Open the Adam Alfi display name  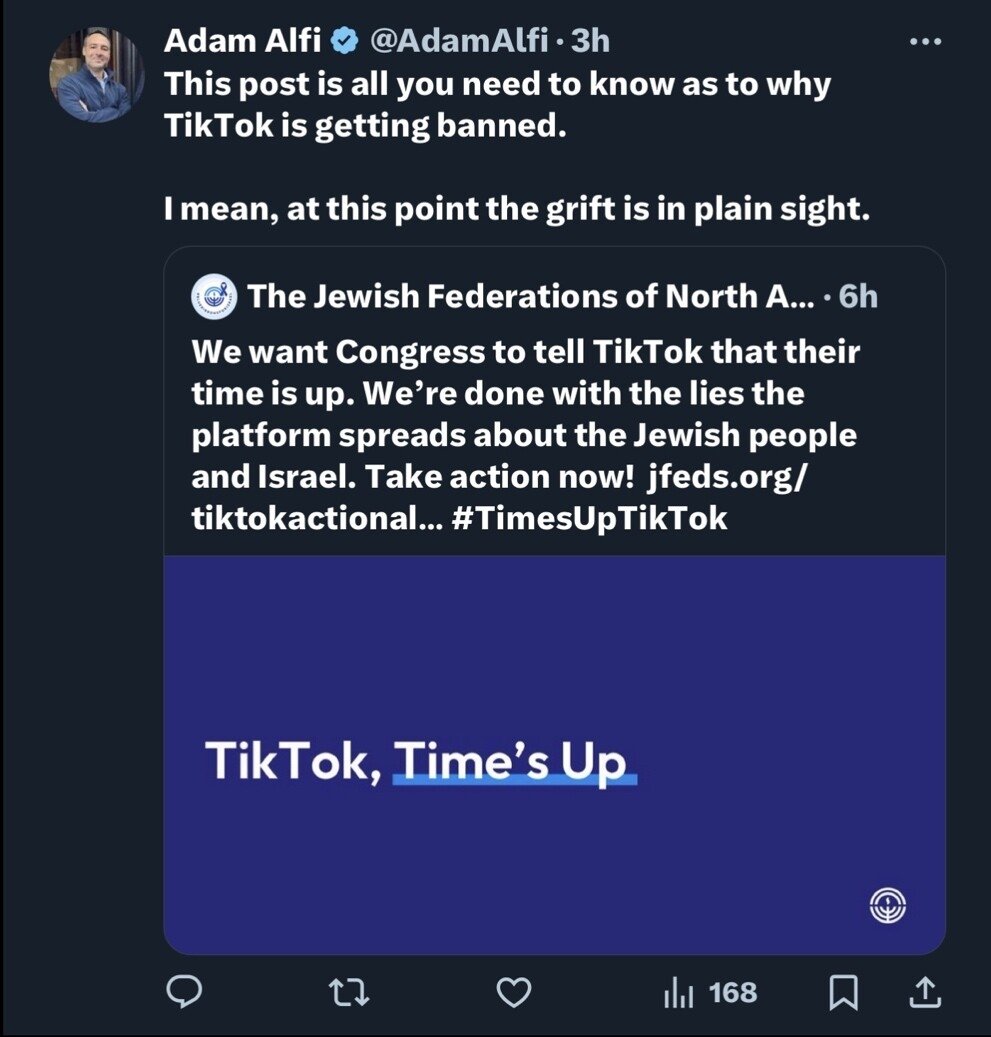click(x=244, y=41)
